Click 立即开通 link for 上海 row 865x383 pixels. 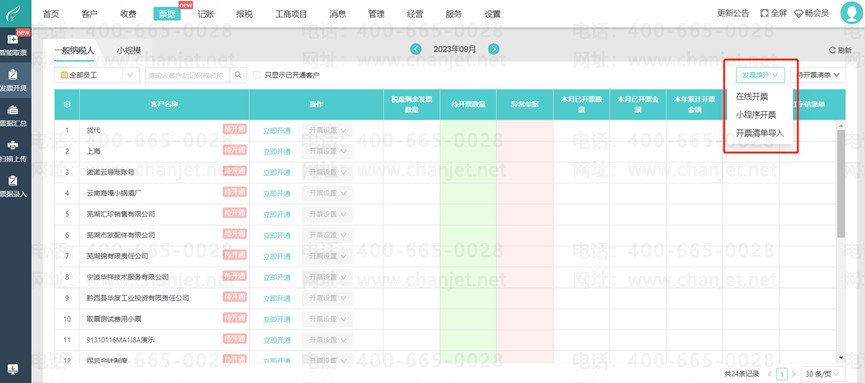click(277, 151)
